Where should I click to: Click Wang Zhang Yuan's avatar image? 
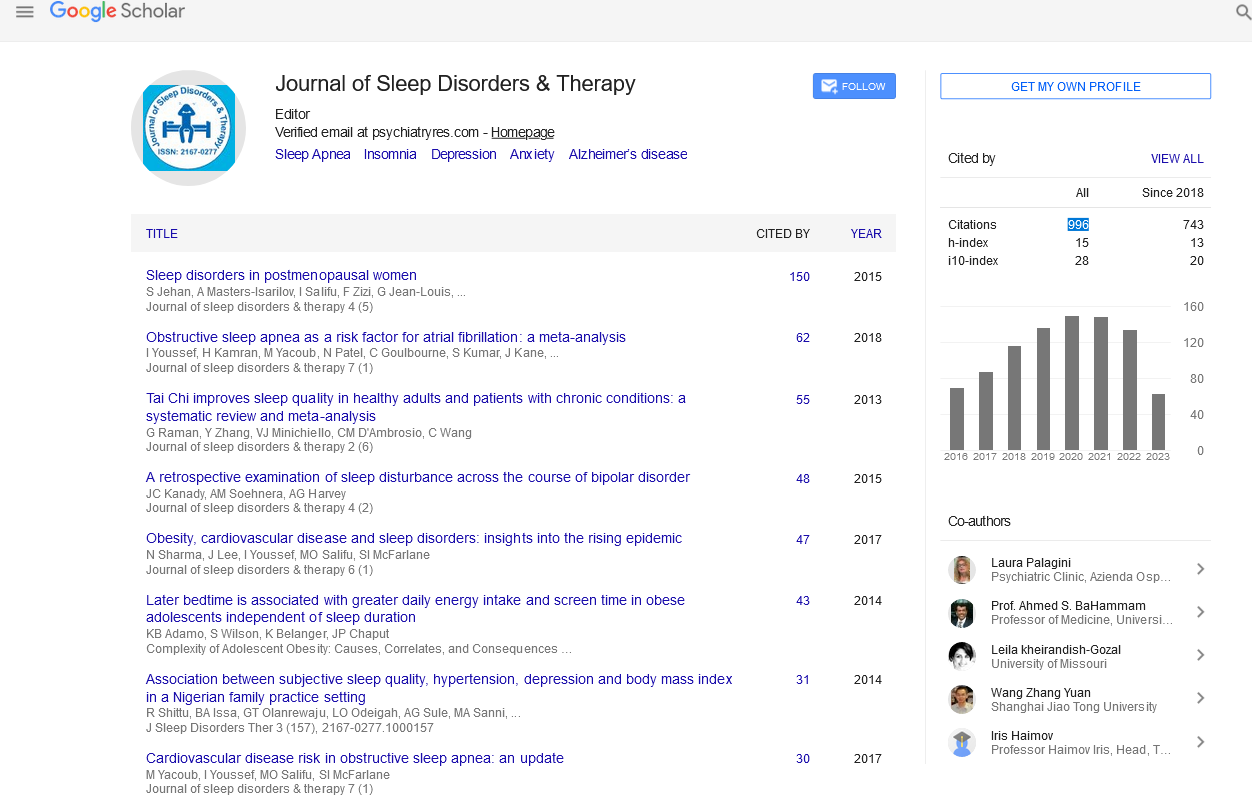coord(962,699)
